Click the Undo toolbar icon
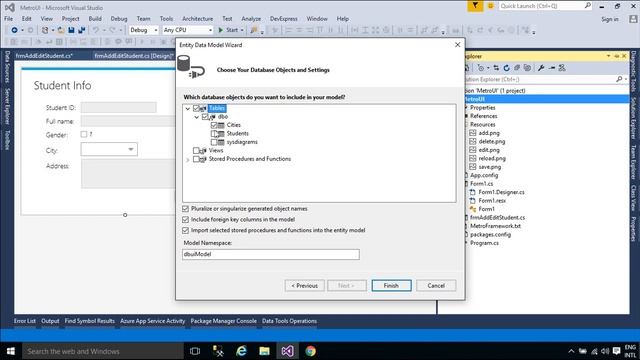This screenshot has height=360, width=640. (96, 30)
